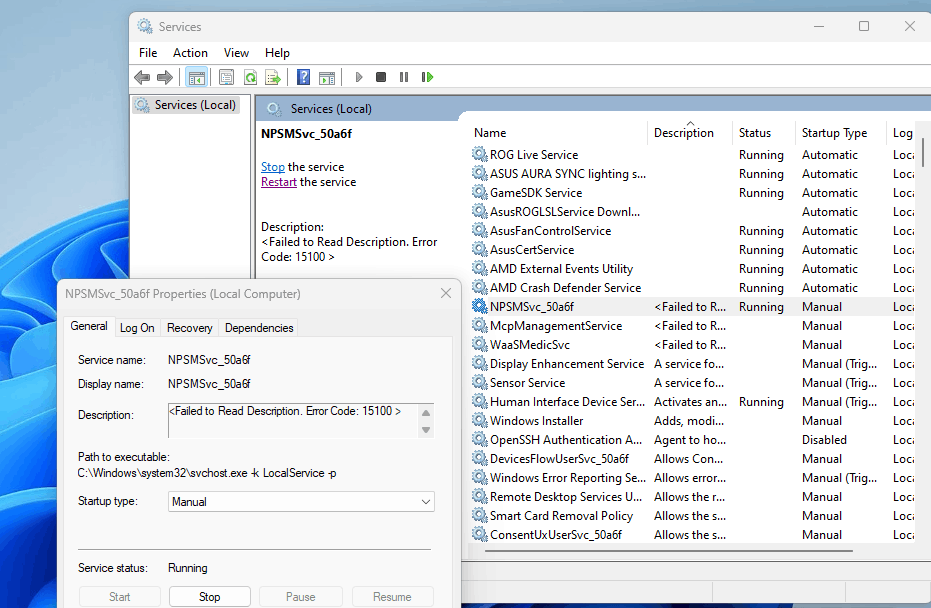Click the Resume button in Properties dialog
Image resolution: width=931 pixels, height=608 pixels.
pyautogui.click(x=392, y=597)
